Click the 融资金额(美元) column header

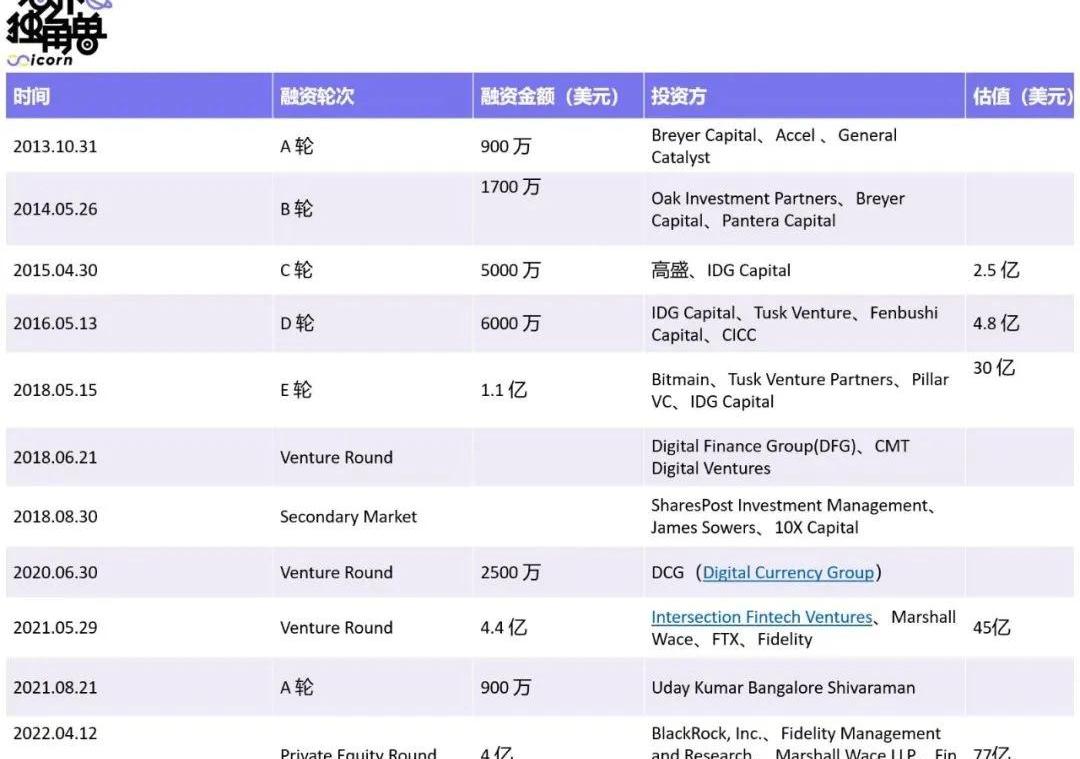(549, 96)
